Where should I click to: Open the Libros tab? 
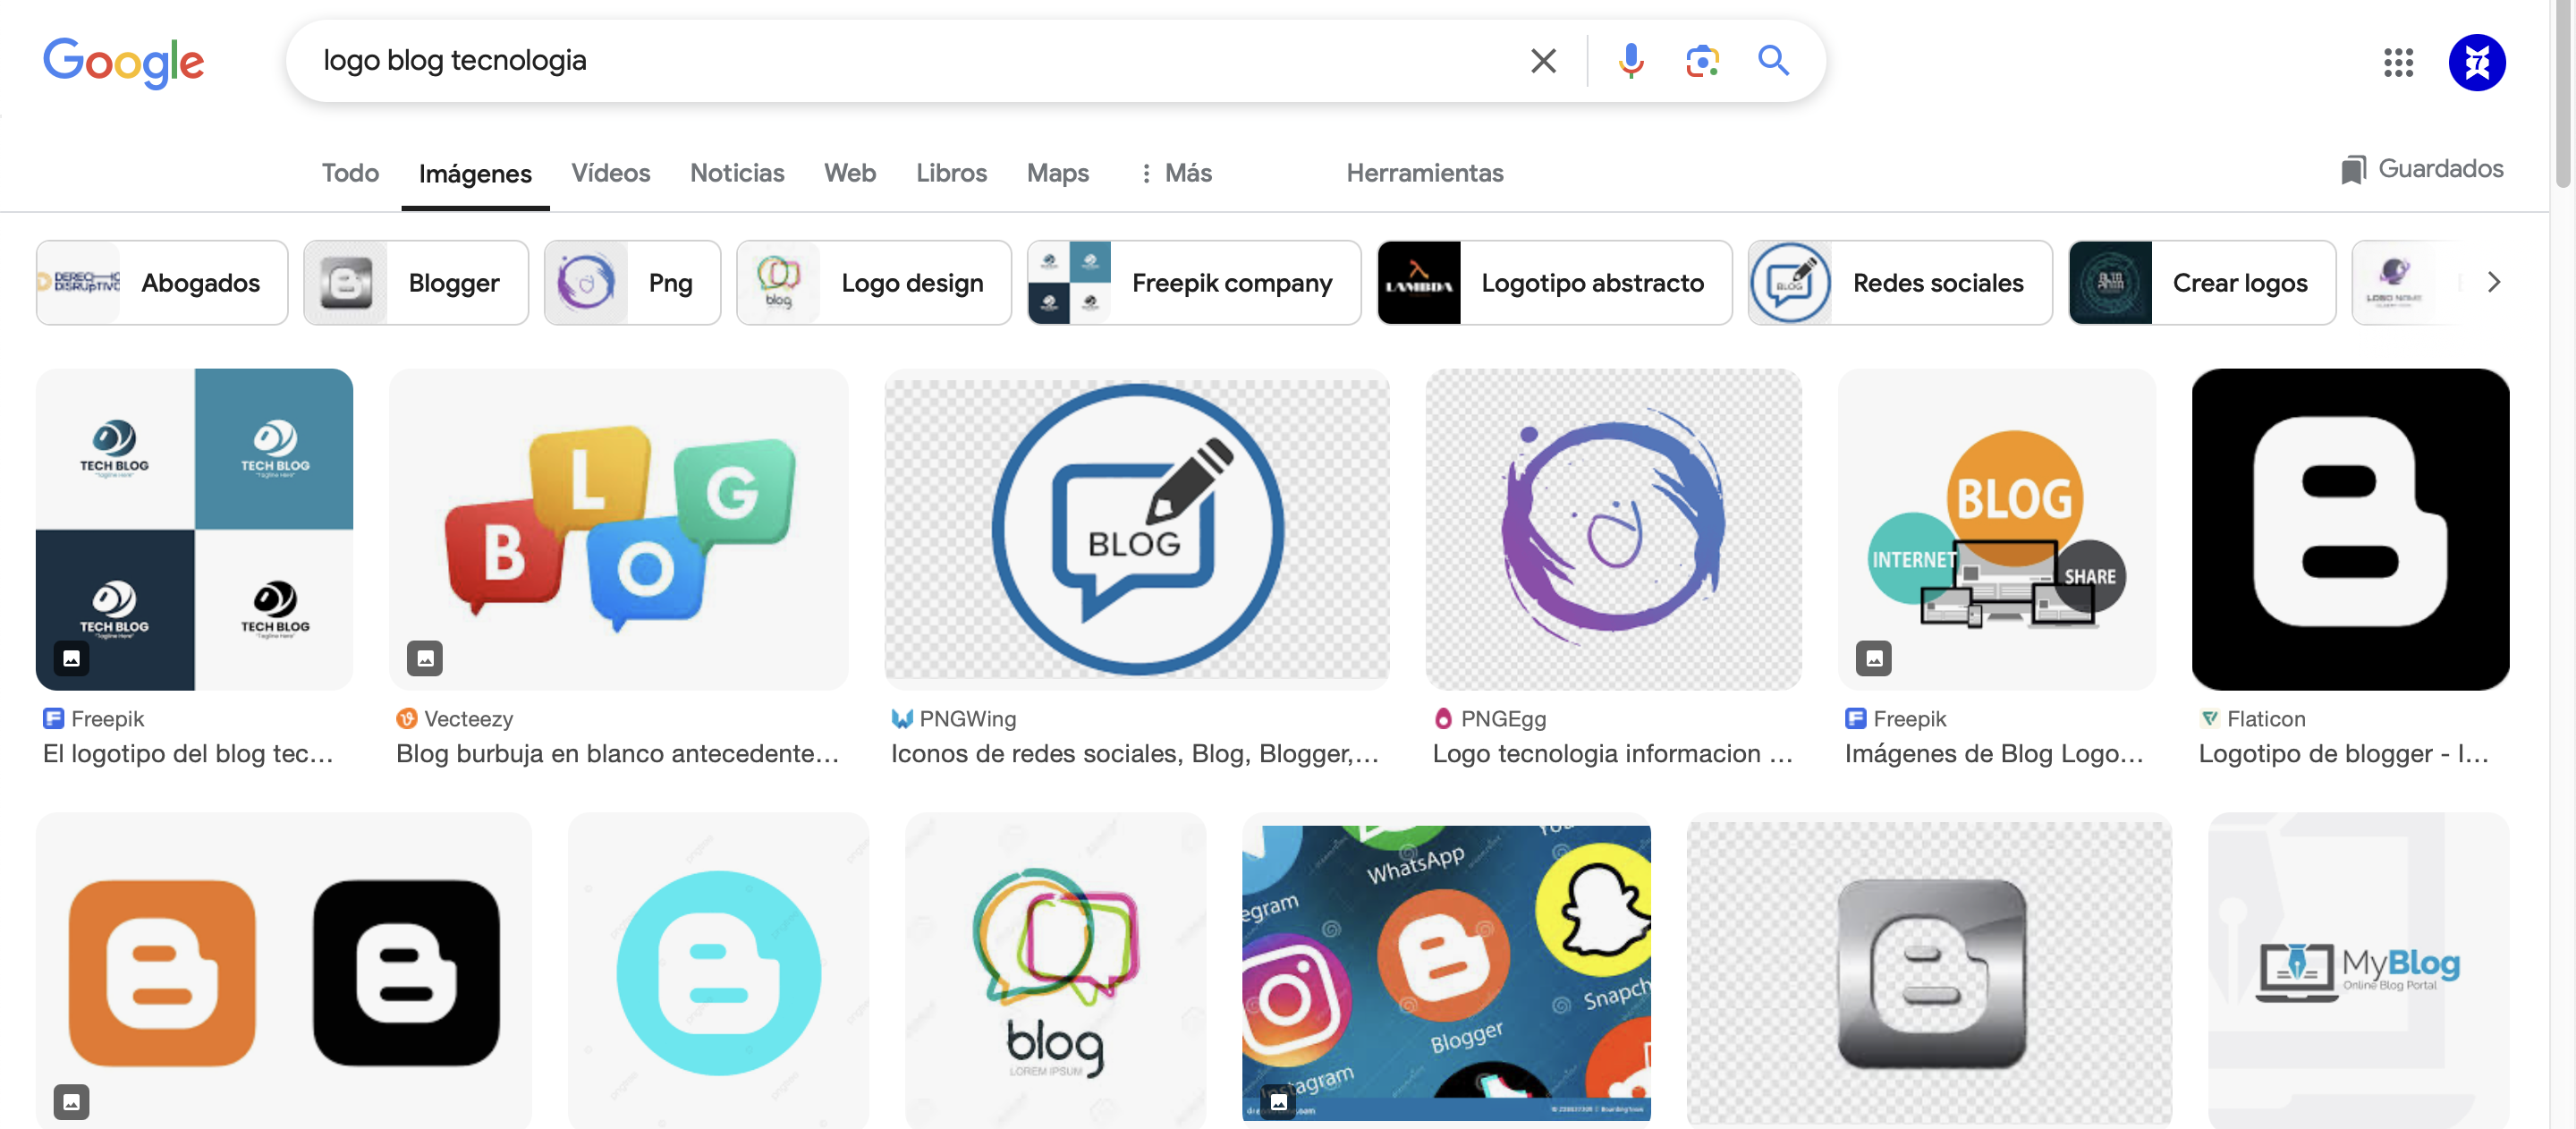pyautogui.click(x=951, y=173)
